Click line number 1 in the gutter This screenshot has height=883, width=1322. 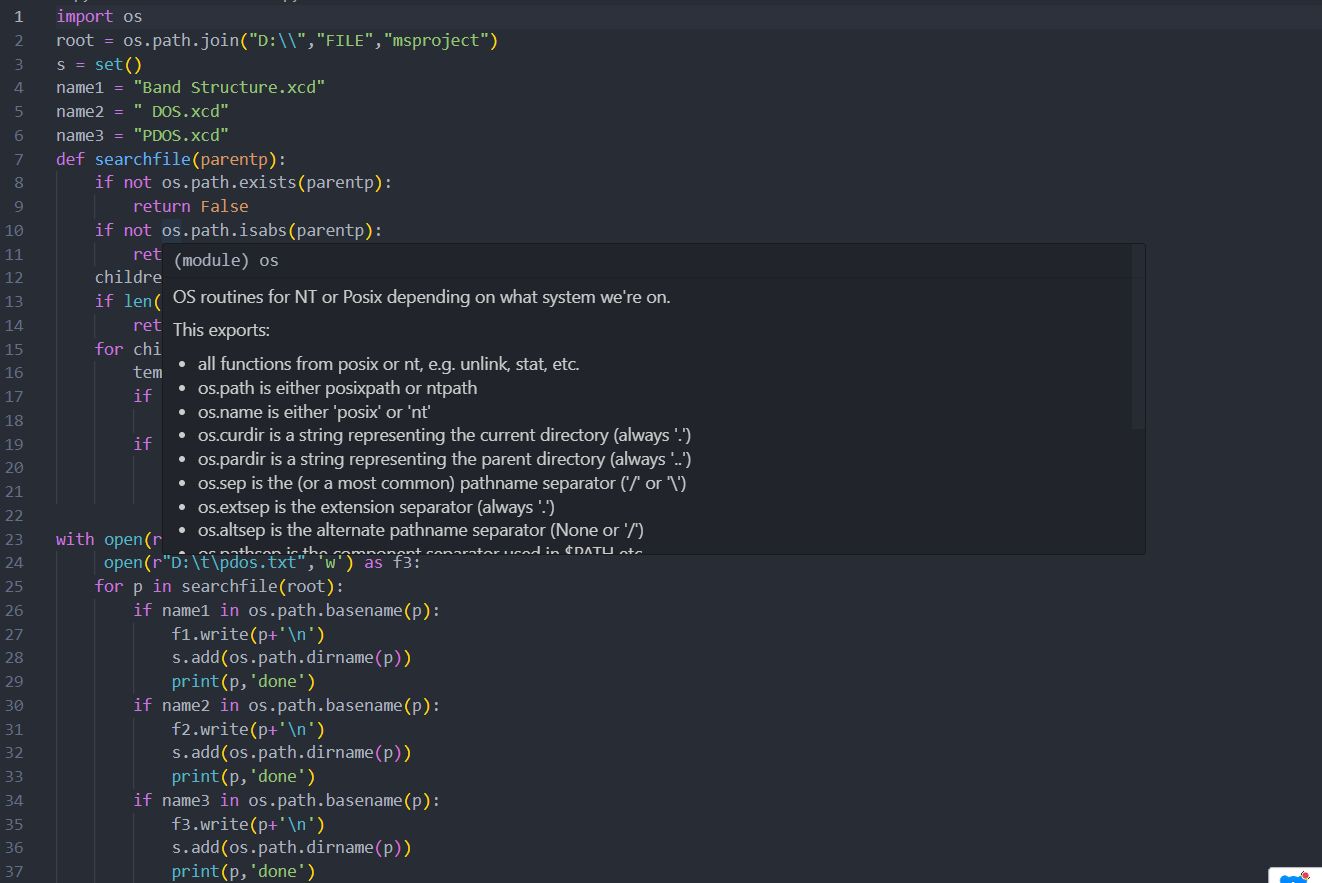[x=19, y=16]
